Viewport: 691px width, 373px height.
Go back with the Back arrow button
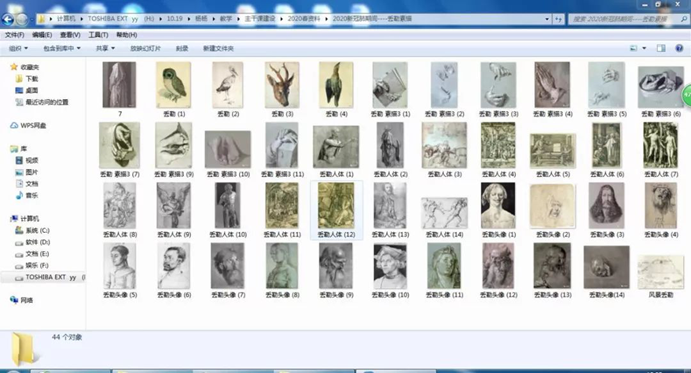[7, 19]
